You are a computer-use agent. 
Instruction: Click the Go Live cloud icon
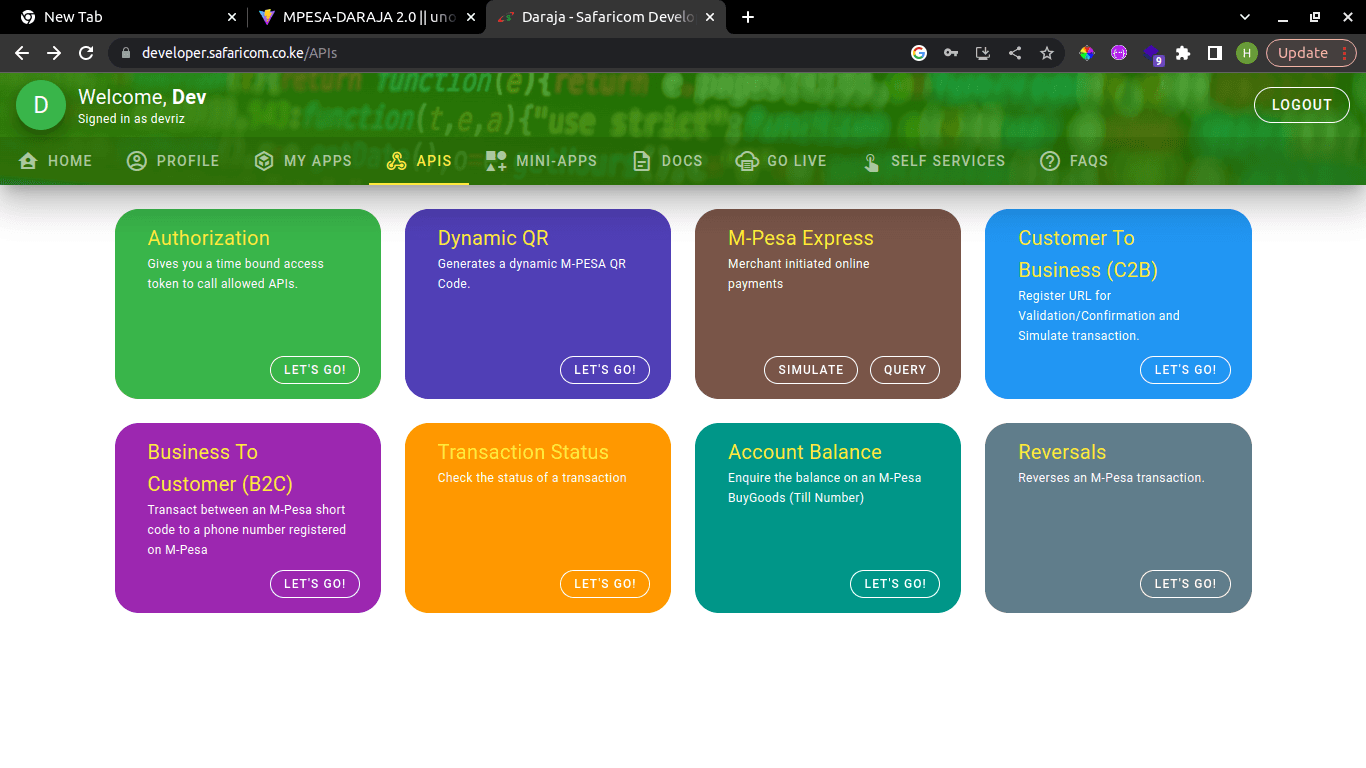tap(747, 161)
